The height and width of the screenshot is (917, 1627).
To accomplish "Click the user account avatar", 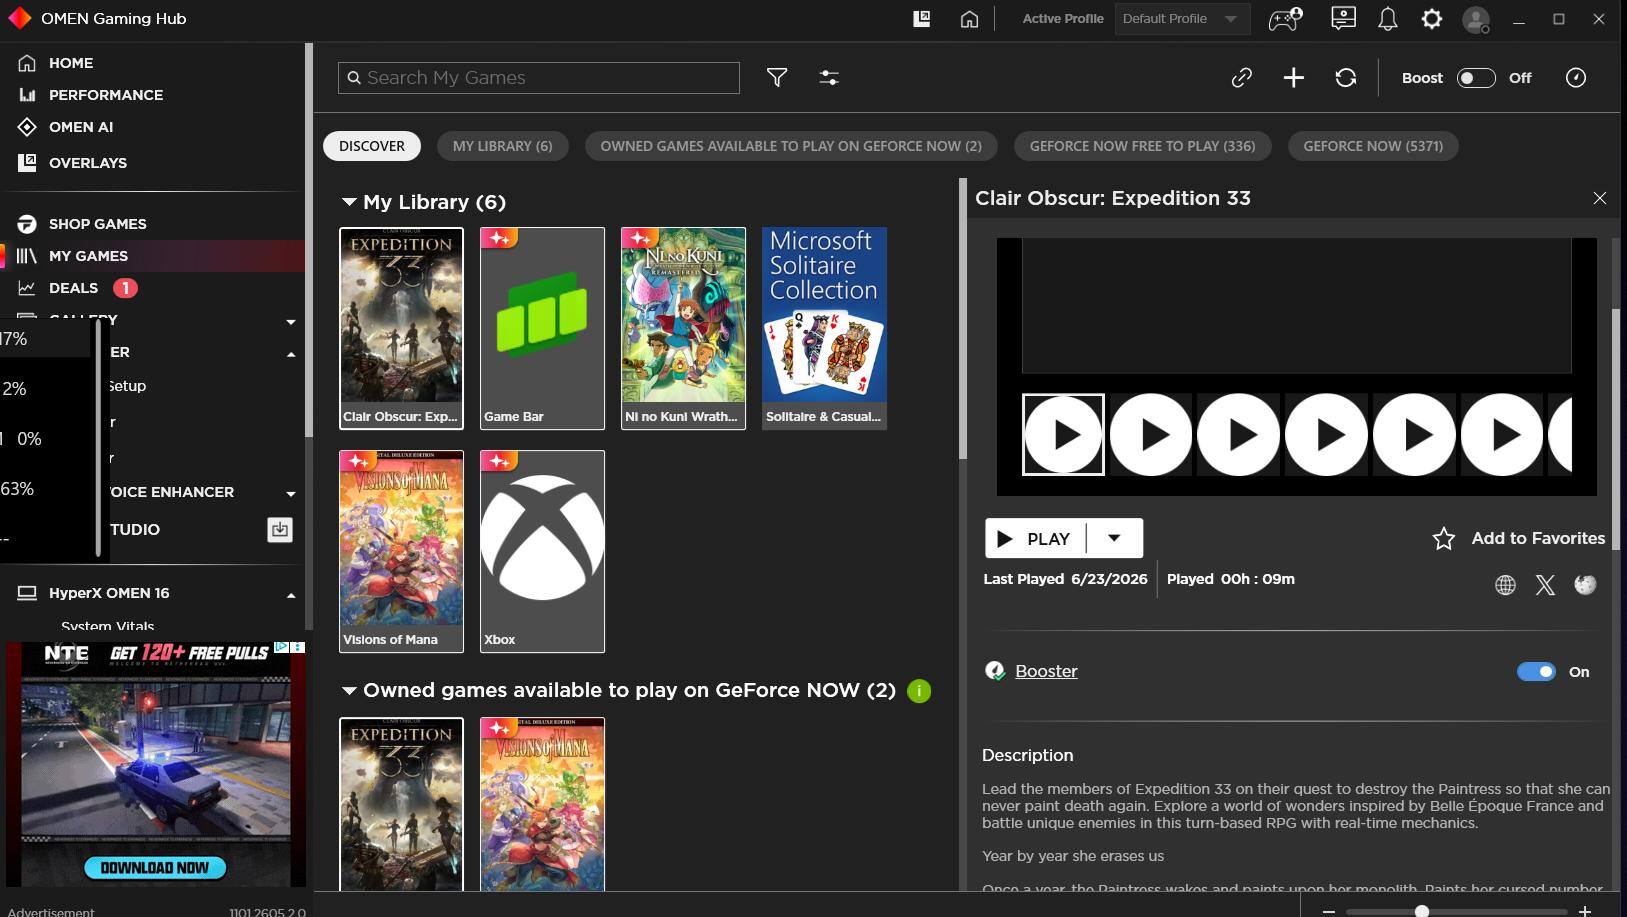I will [x=1476, y=20].
